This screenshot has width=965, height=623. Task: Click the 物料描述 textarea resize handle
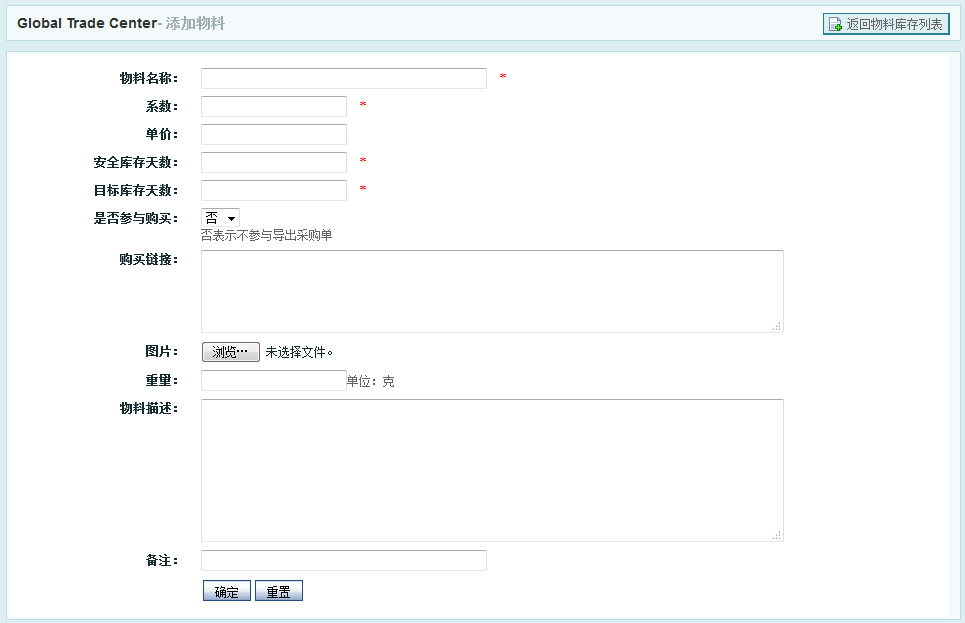777,536
